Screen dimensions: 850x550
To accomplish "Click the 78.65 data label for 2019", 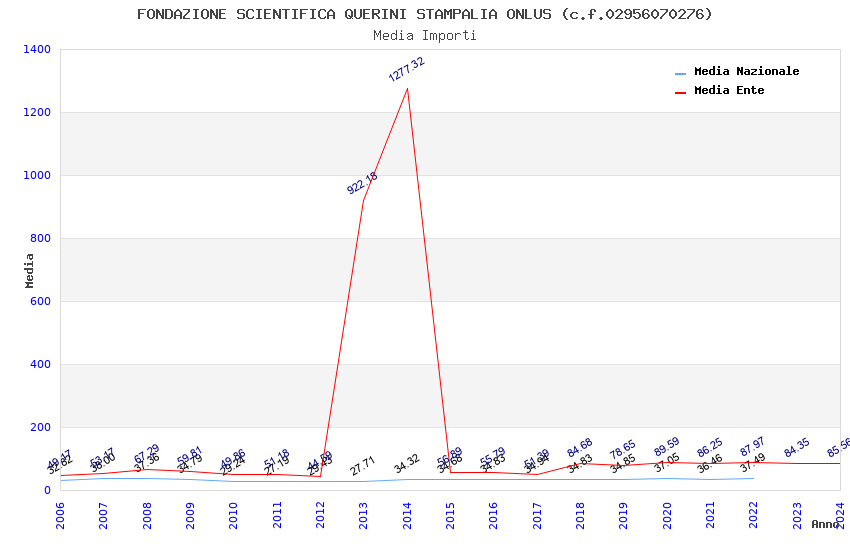I will 622,449.
